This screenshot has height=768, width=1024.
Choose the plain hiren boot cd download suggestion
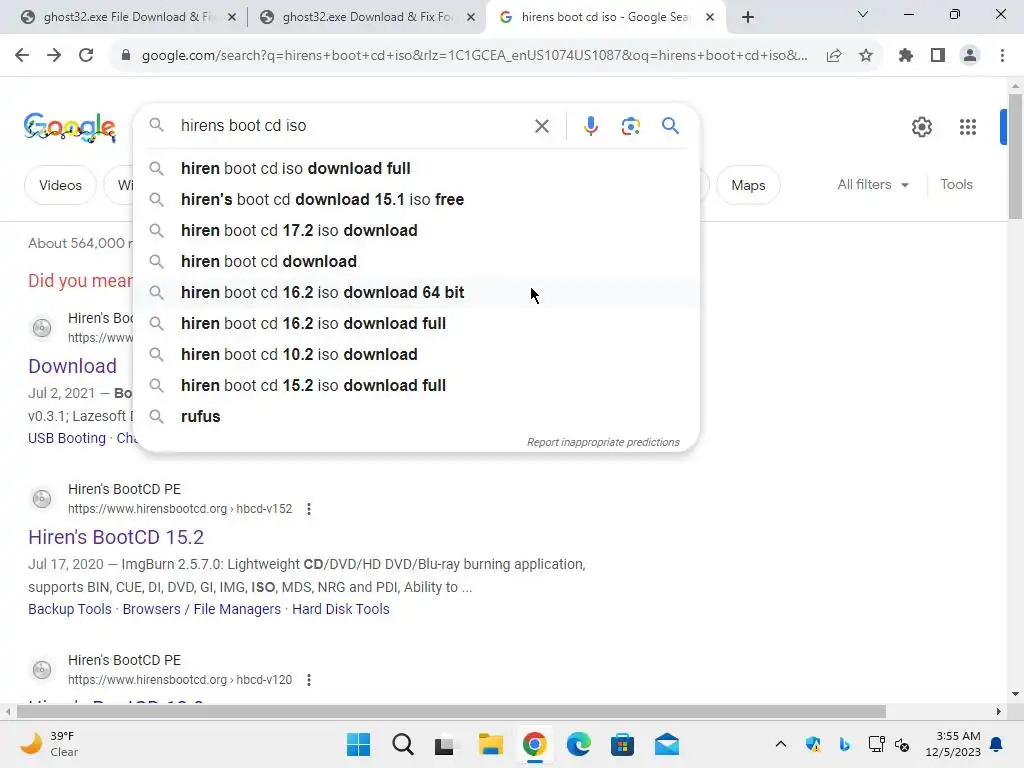click(x=416, y=261)
